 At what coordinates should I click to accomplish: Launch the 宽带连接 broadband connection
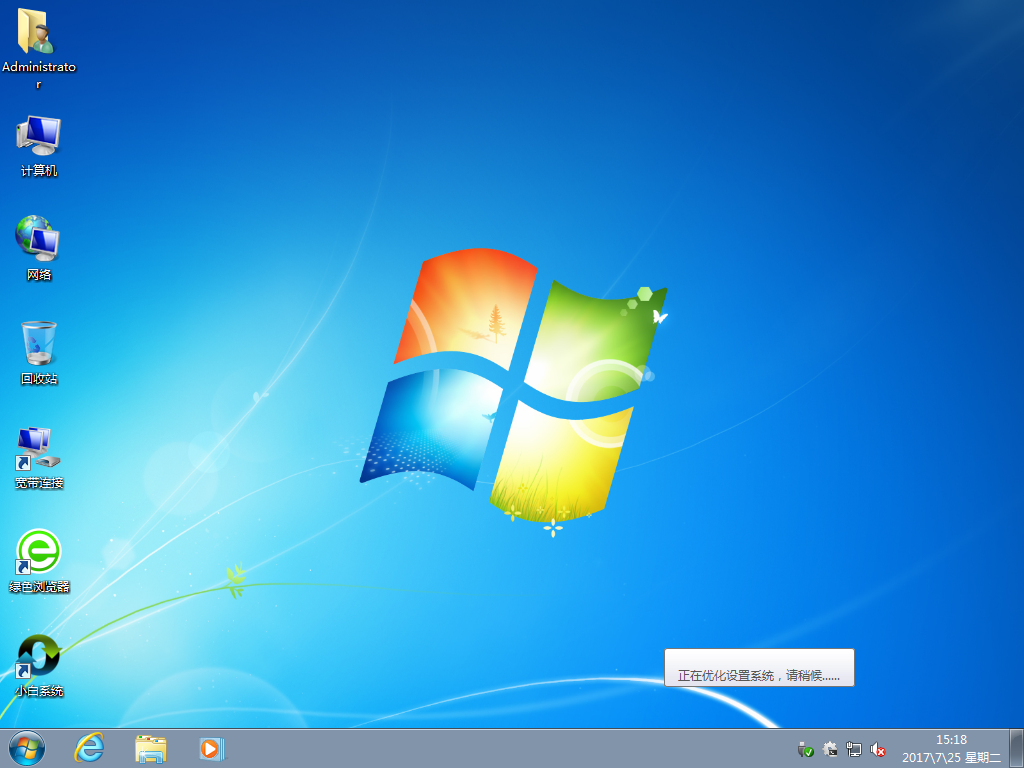click(37, 452)
